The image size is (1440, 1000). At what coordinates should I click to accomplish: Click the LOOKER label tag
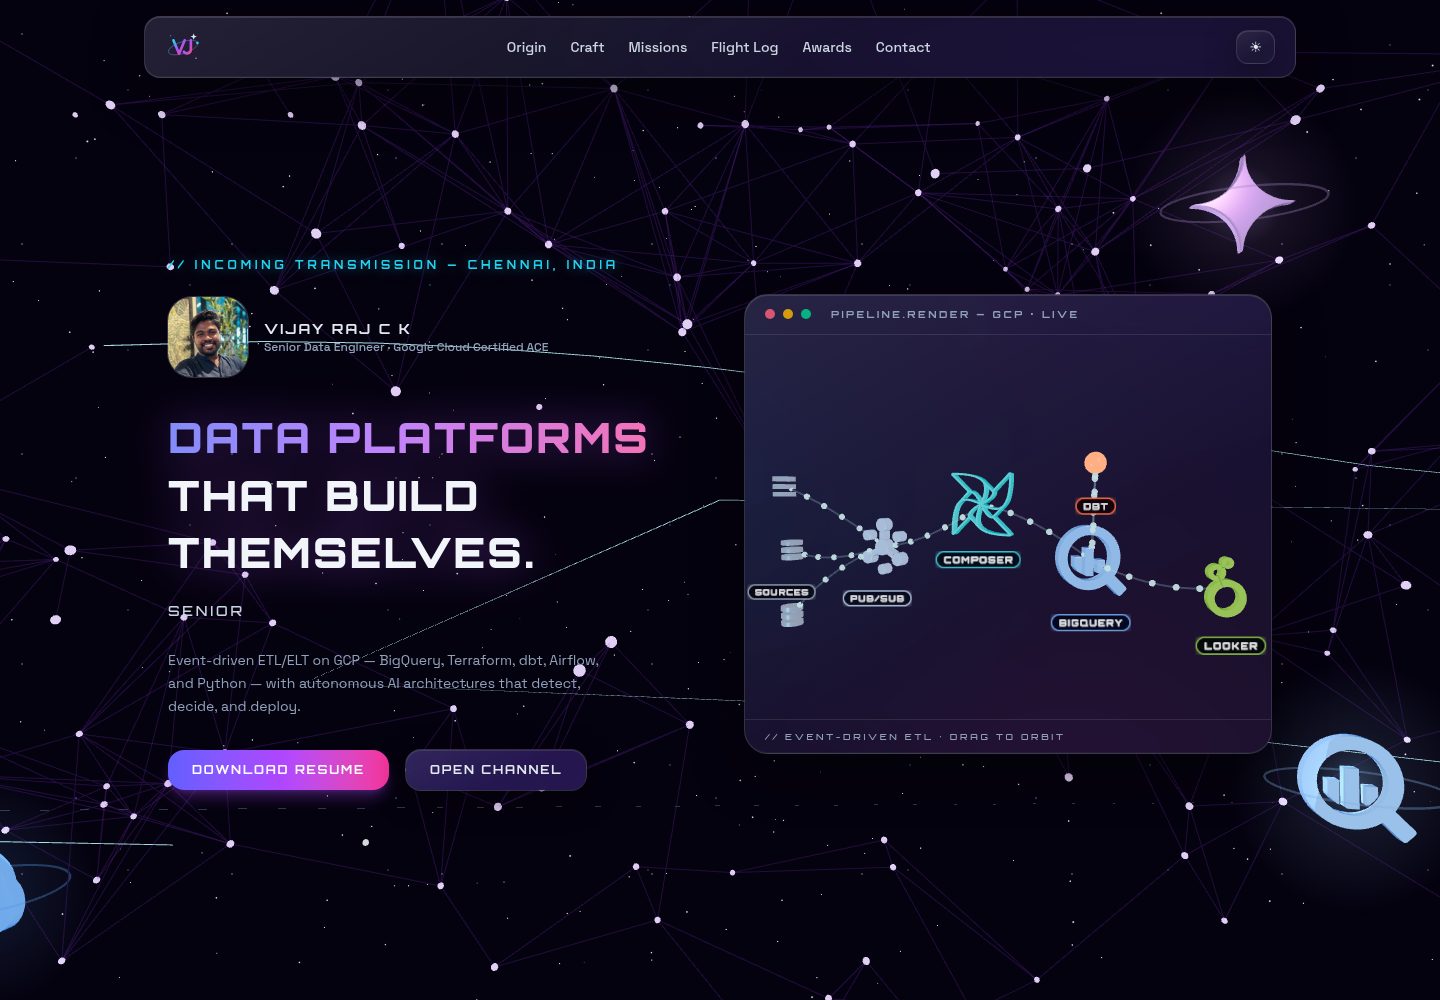tap(1231, 646)
